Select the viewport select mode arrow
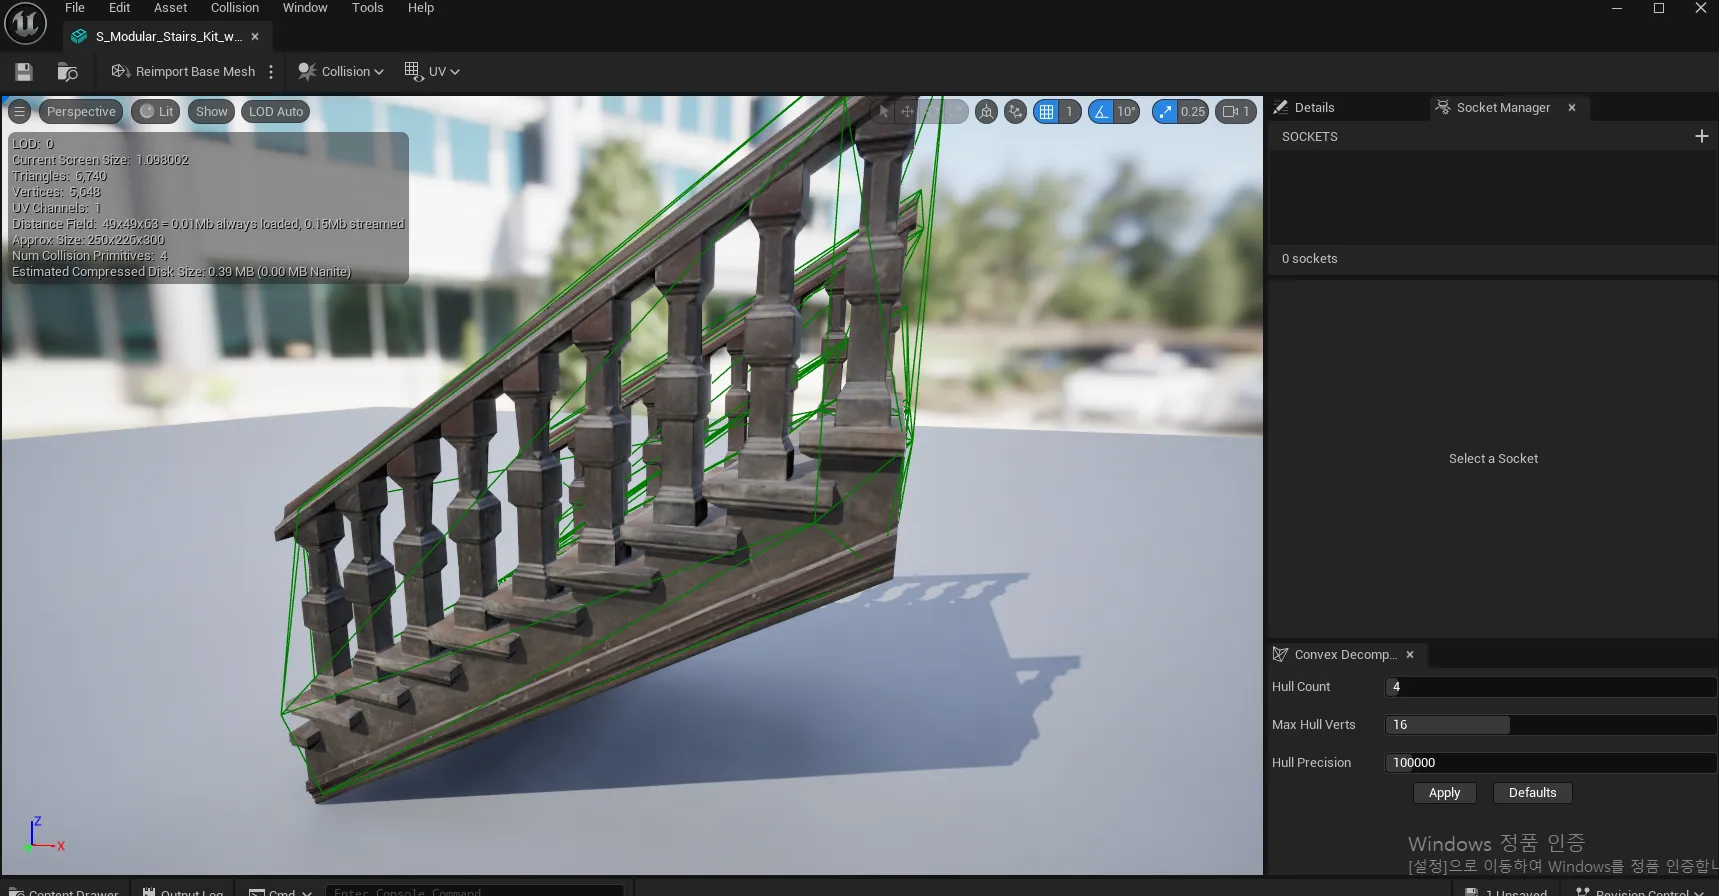This screenshot has height=896, width=1719. pos(884,112)
